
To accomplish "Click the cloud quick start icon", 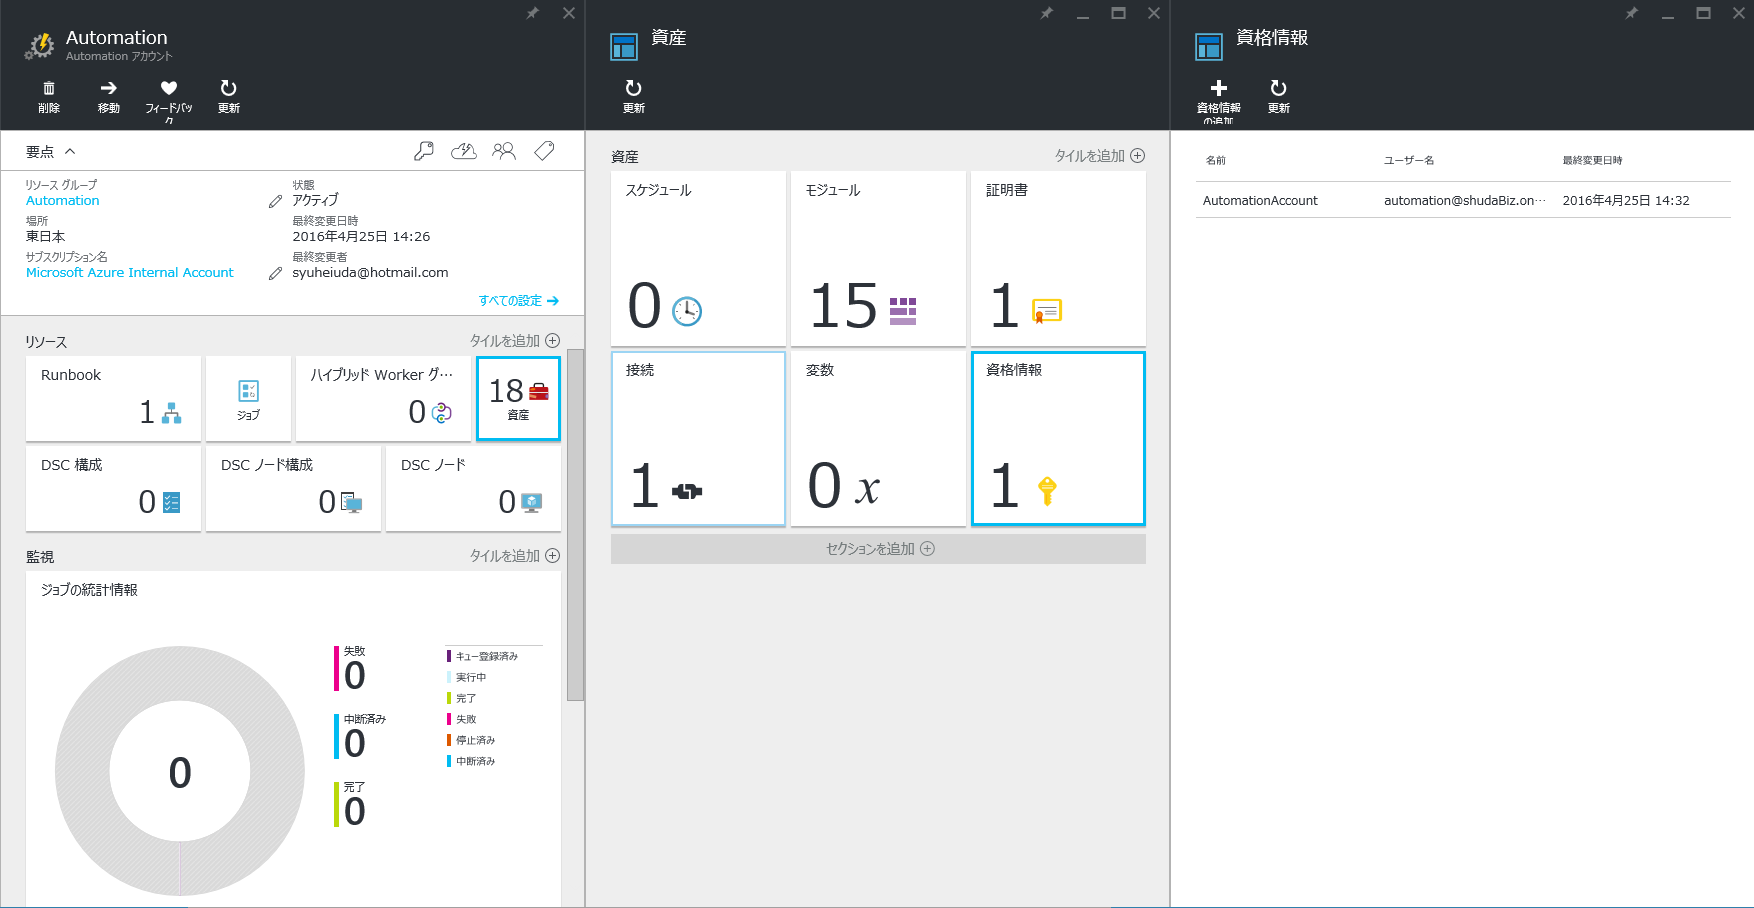I will point(464,151).
